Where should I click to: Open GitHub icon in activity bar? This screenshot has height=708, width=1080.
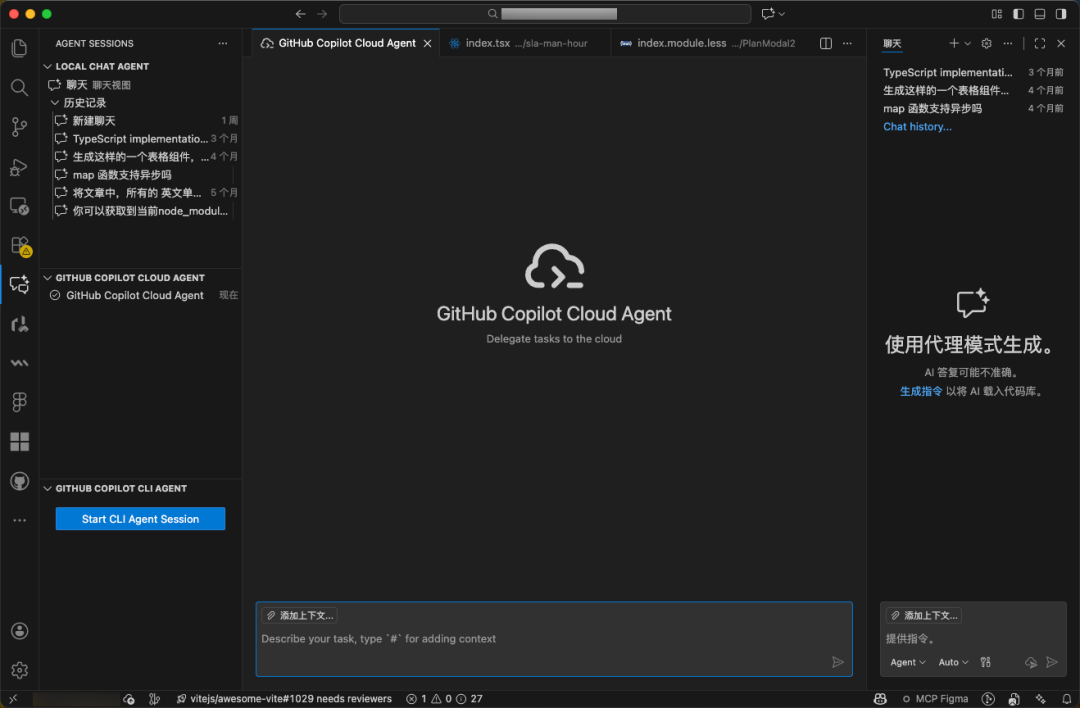pyautogui.click(x=19, y=481)
